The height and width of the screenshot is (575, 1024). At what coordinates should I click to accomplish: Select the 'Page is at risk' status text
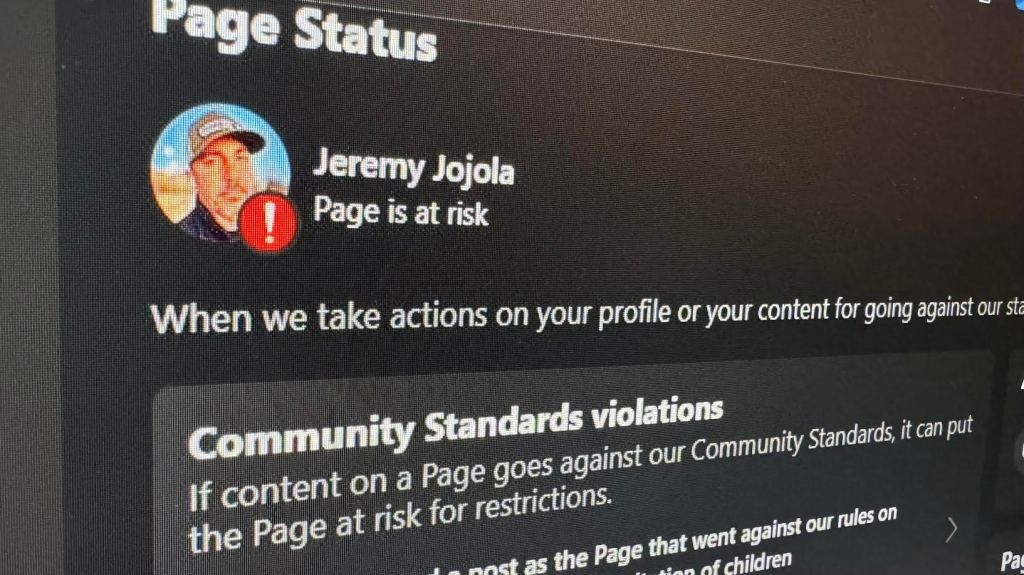tap(400, 212)
